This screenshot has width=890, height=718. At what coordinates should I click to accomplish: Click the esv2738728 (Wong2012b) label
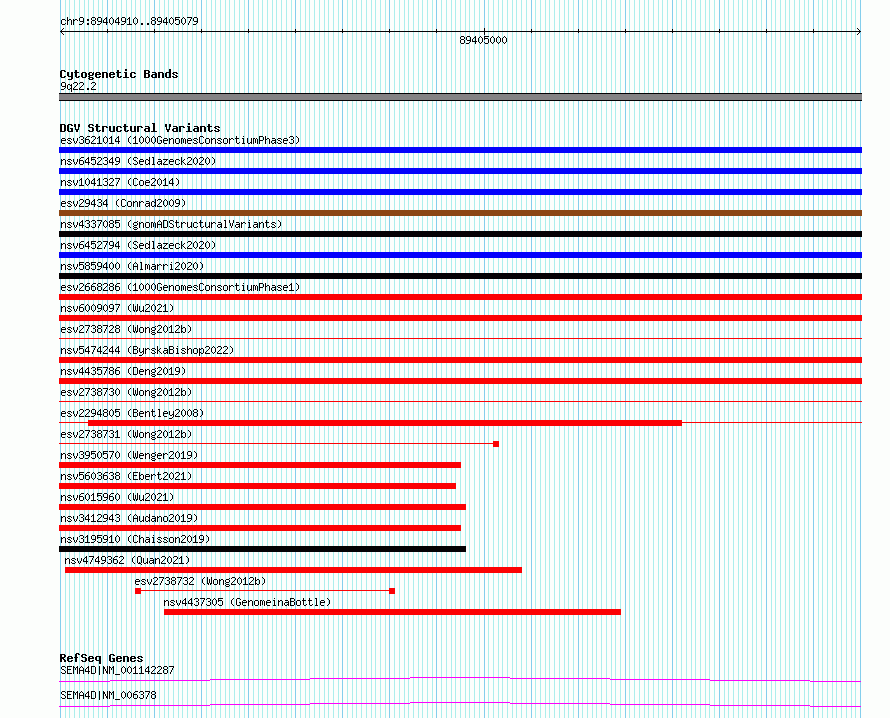click(126, 329)
